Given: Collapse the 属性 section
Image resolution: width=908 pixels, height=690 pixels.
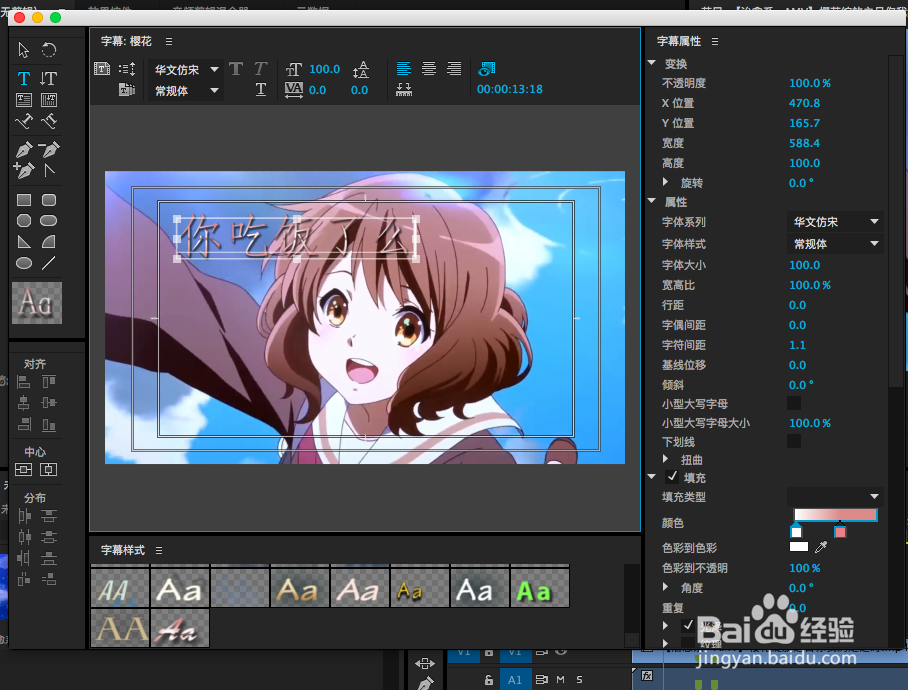Looking at the screenshot, I should [x=652, y=201].
